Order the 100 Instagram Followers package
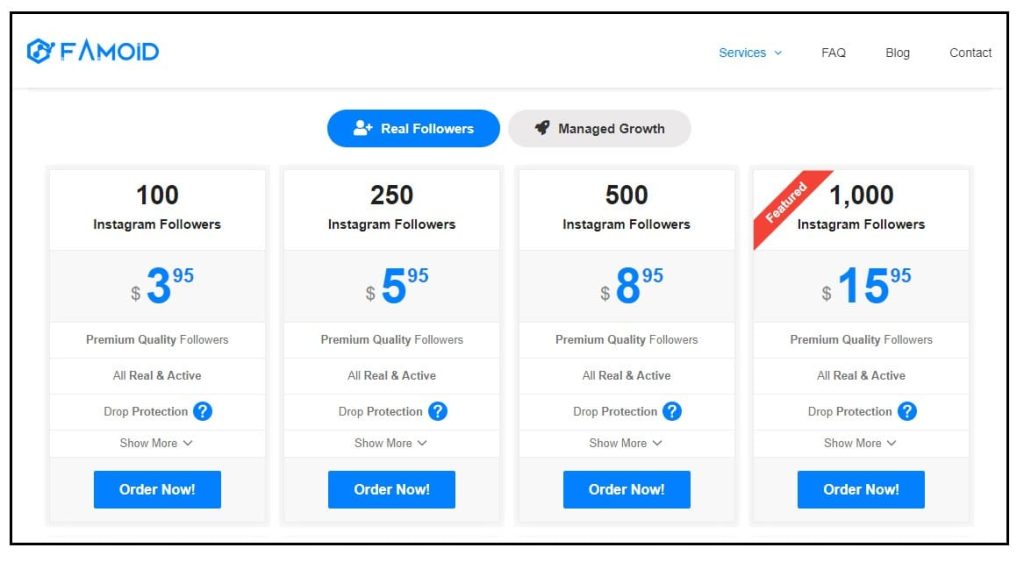1024x562 pixels. [x=157, y=490]
